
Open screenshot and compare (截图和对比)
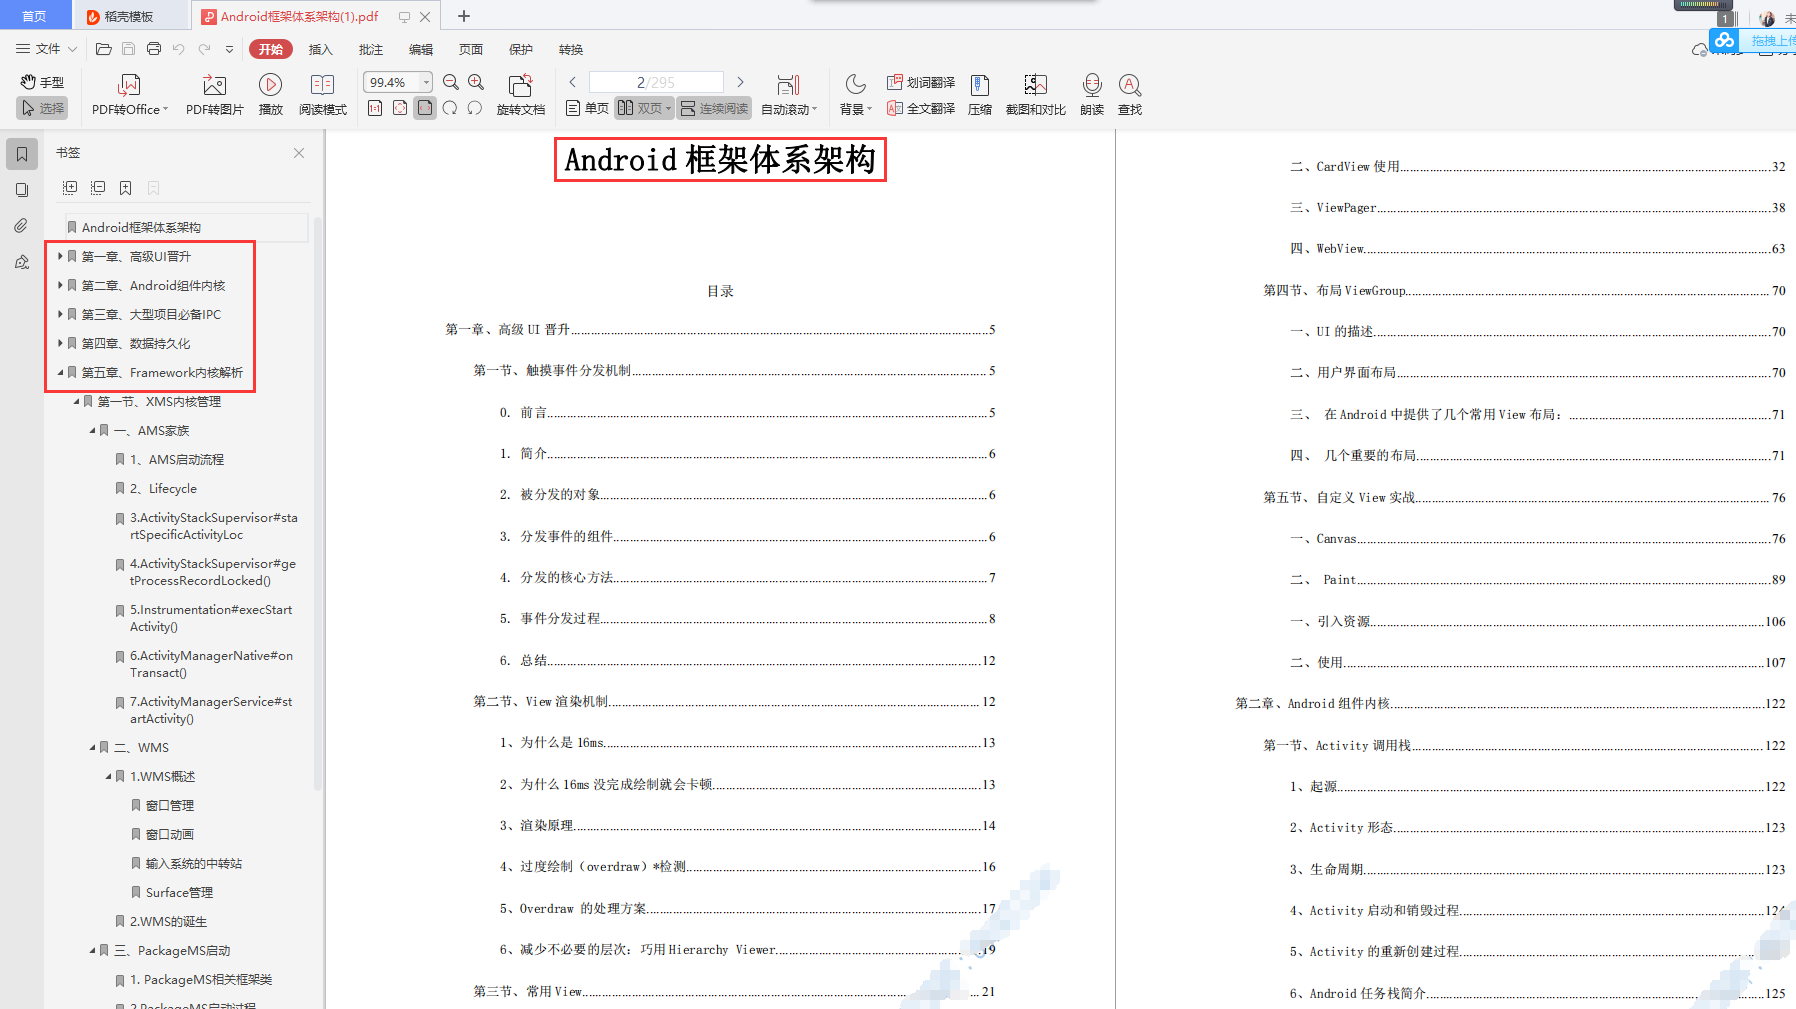coord(1035,95)
